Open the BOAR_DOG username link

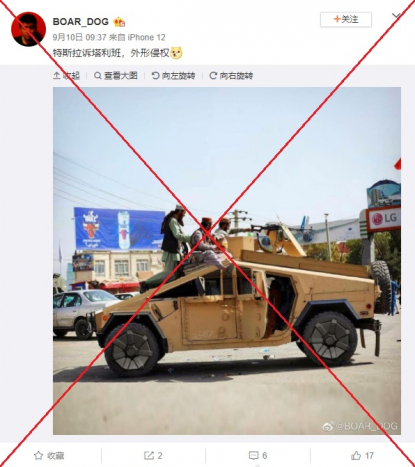[81, 22]
